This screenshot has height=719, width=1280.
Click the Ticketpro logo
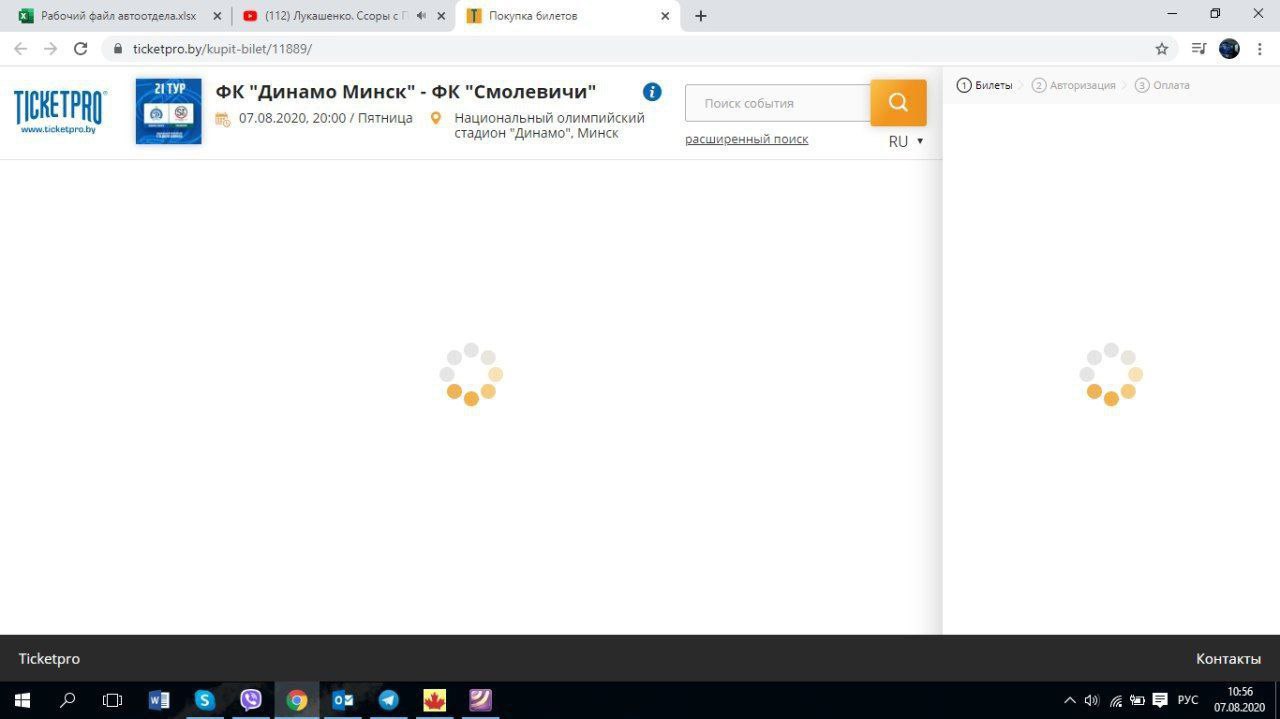[60, 111]
